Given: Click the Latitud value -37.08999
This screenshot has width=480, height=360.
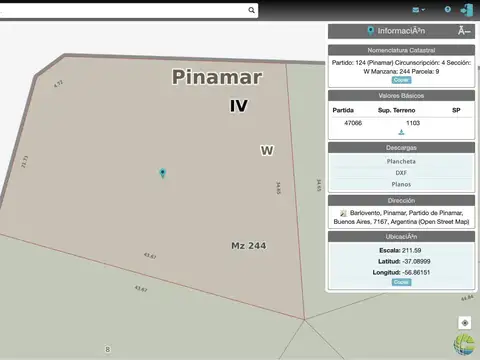Looking at the screenshot, I should [416, 261].
